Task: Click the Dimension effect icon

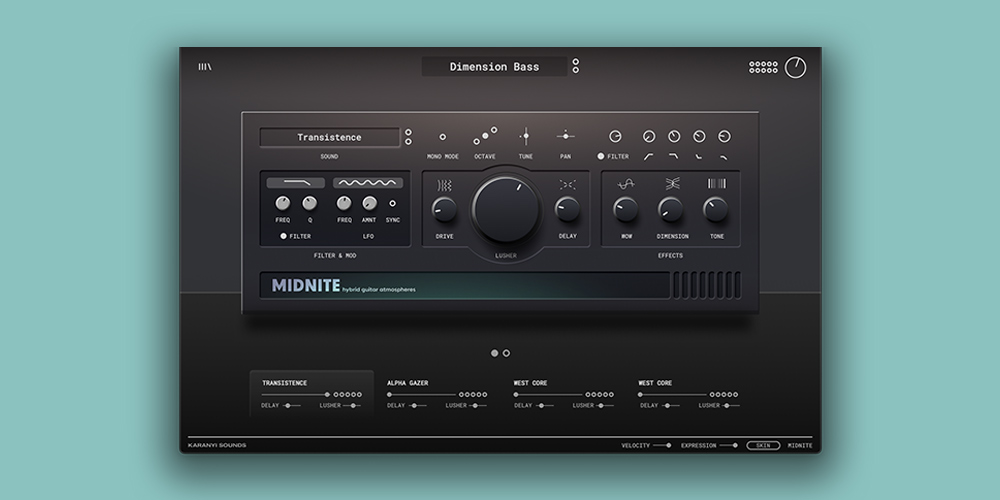Action: (x=672, y=184)
